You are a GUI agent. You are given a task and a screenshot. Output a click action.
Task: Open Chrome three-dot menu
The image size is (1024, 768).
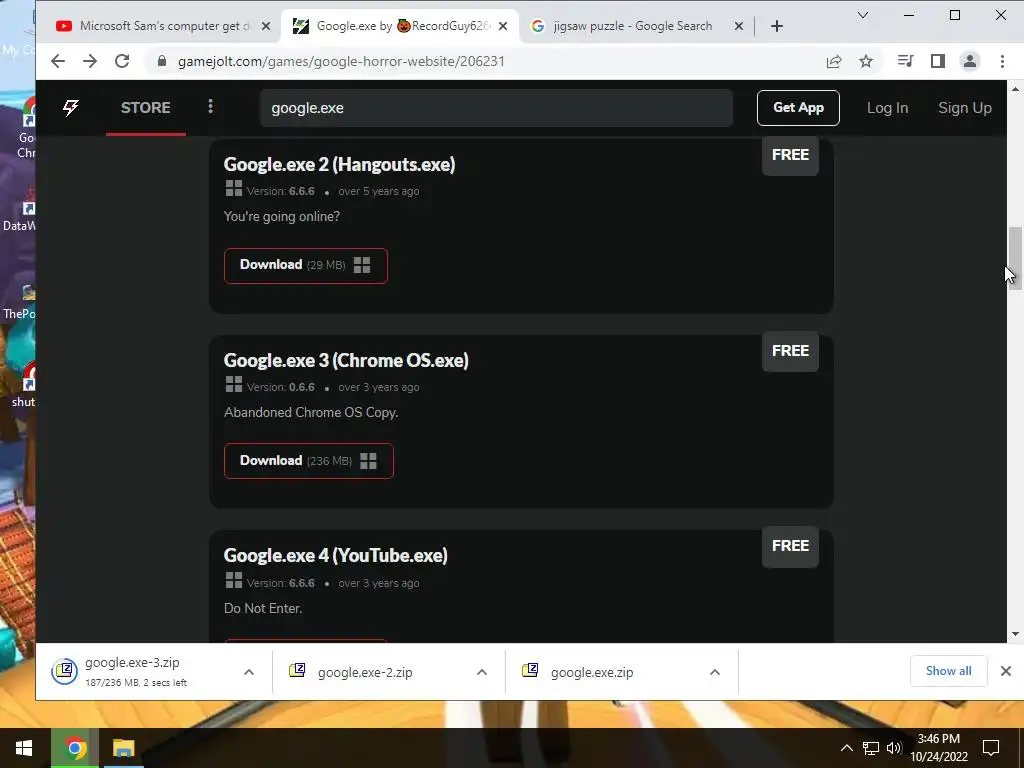(x=1002, y=61)
